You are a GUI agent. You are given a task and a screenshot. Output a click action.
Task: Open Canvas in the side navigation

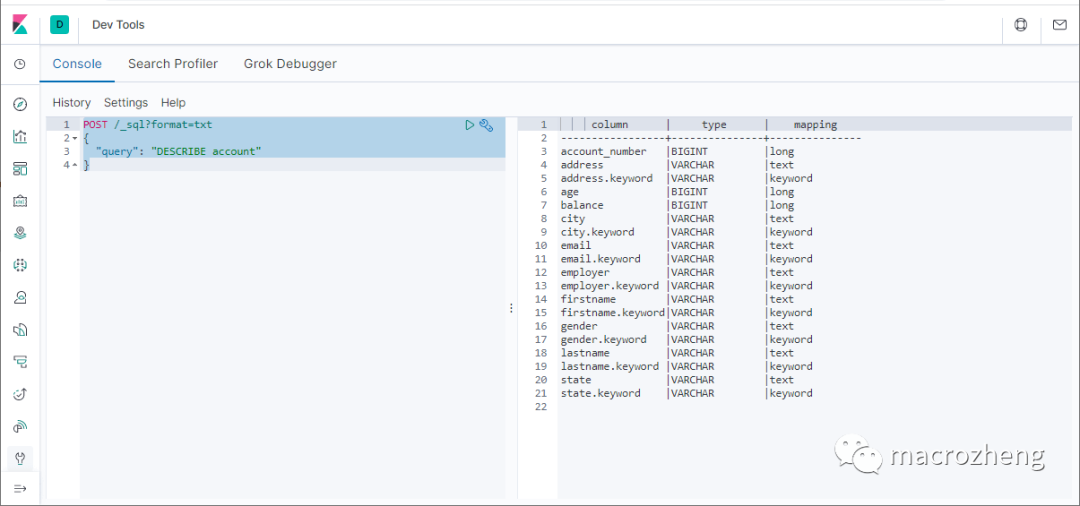(x=20, y=201)
